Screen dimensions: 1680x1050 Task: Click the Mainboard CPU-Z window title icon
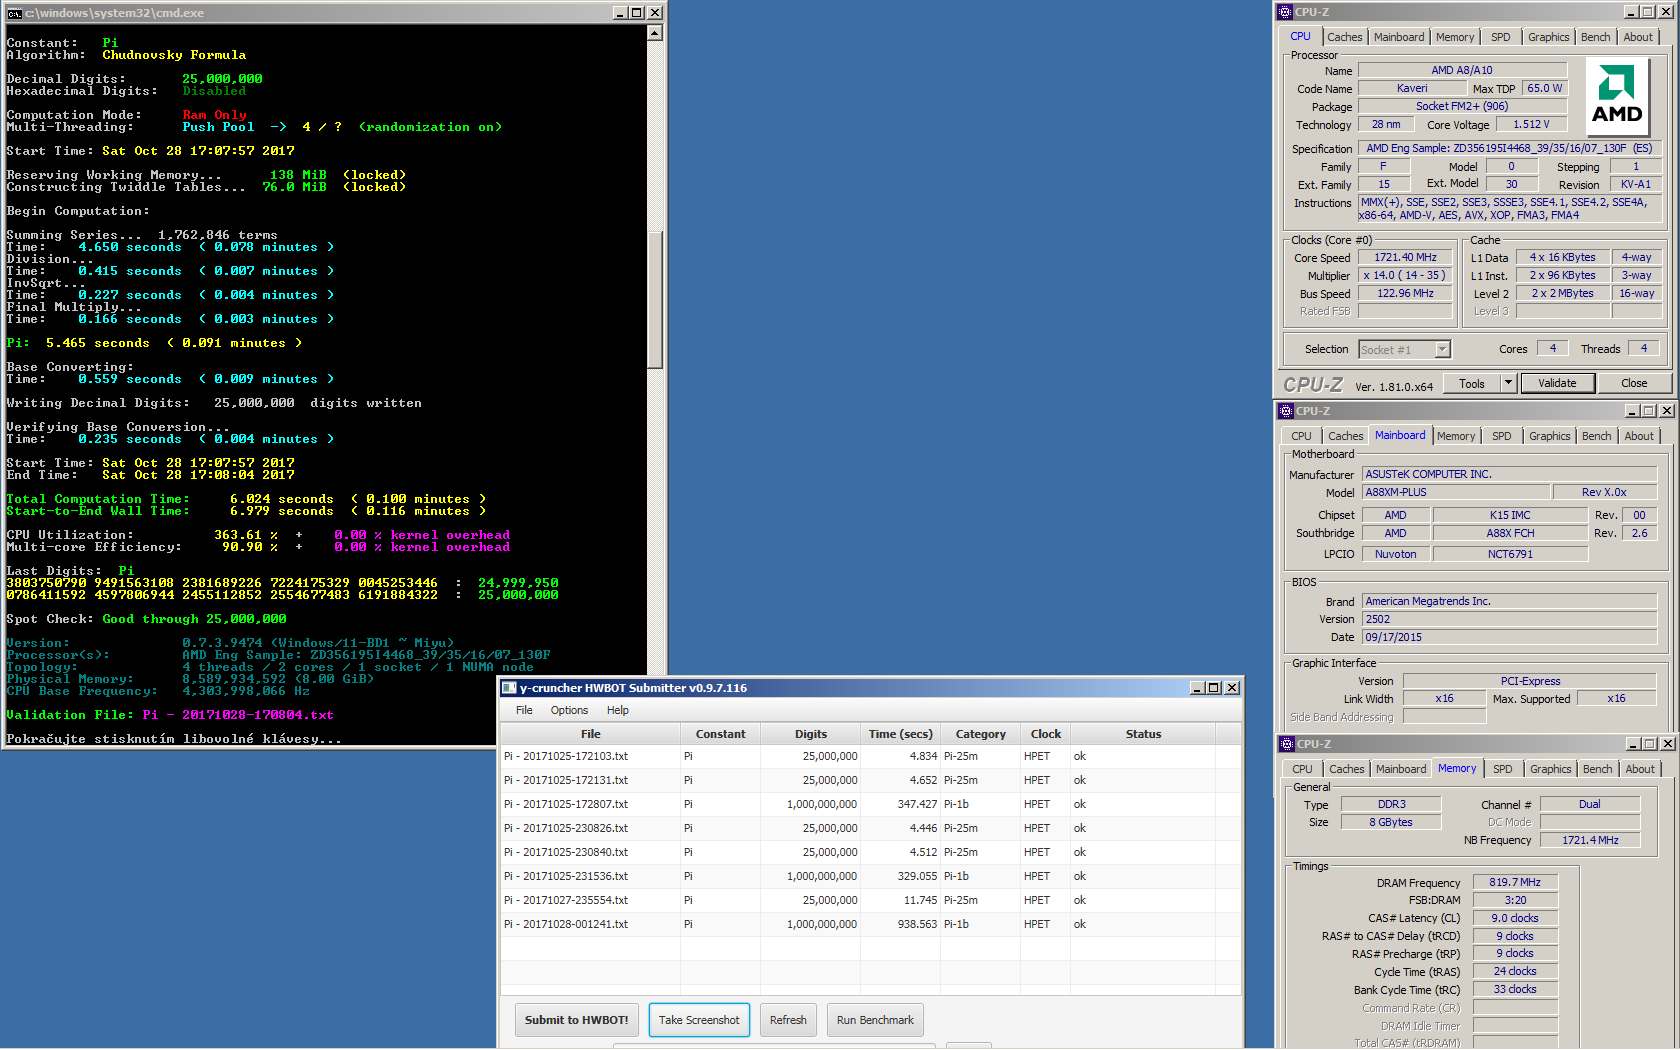point(1287,411)
